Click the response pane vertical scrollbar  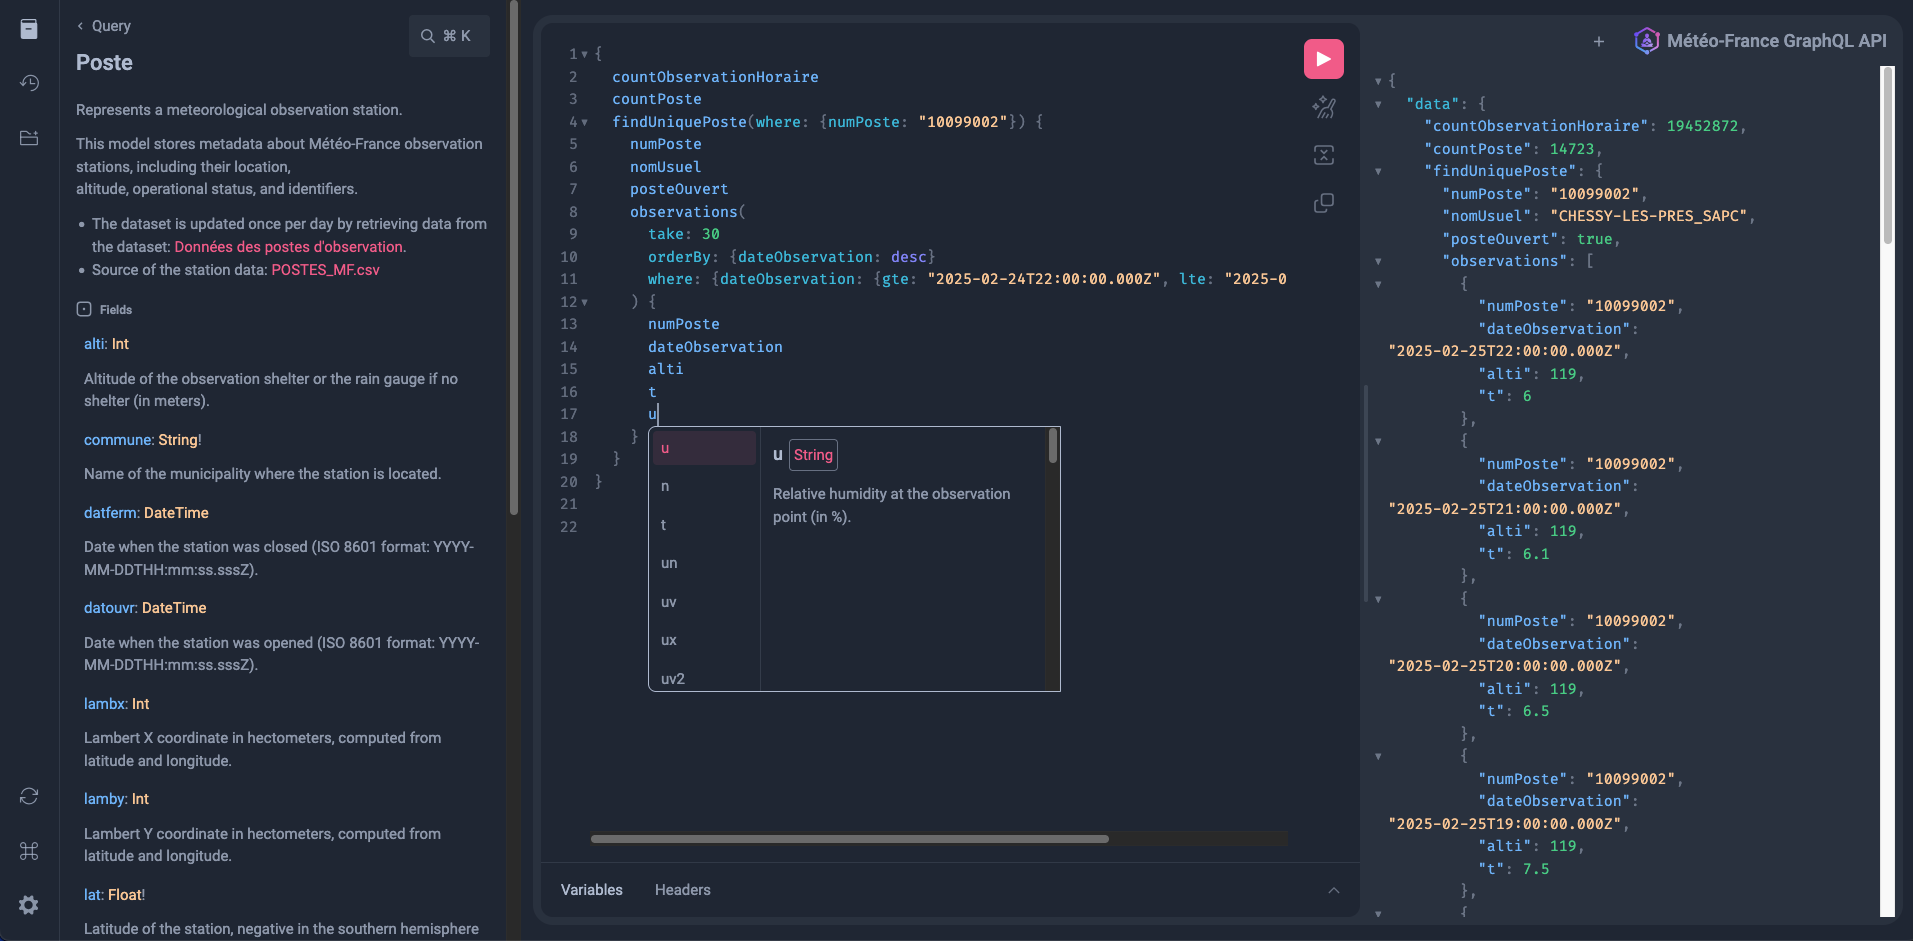pos(1887,155)
